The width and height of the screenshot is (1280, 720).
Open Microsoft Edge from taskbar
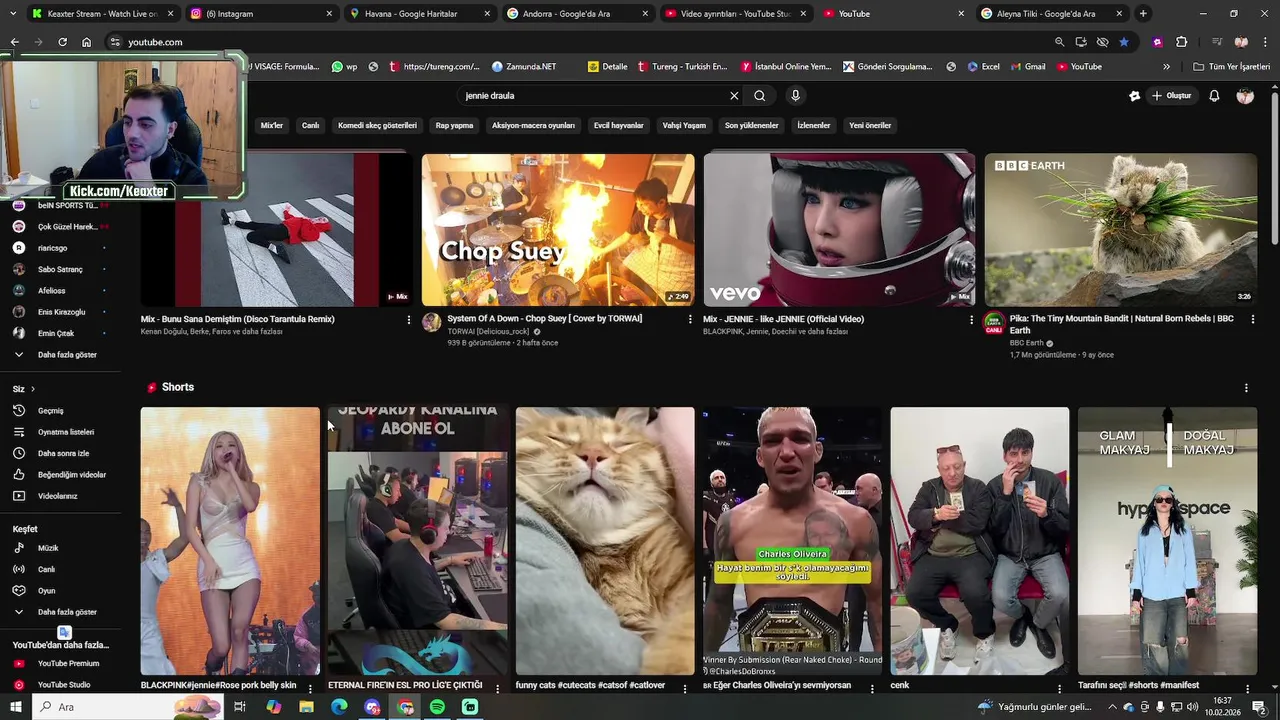(339, 707)
